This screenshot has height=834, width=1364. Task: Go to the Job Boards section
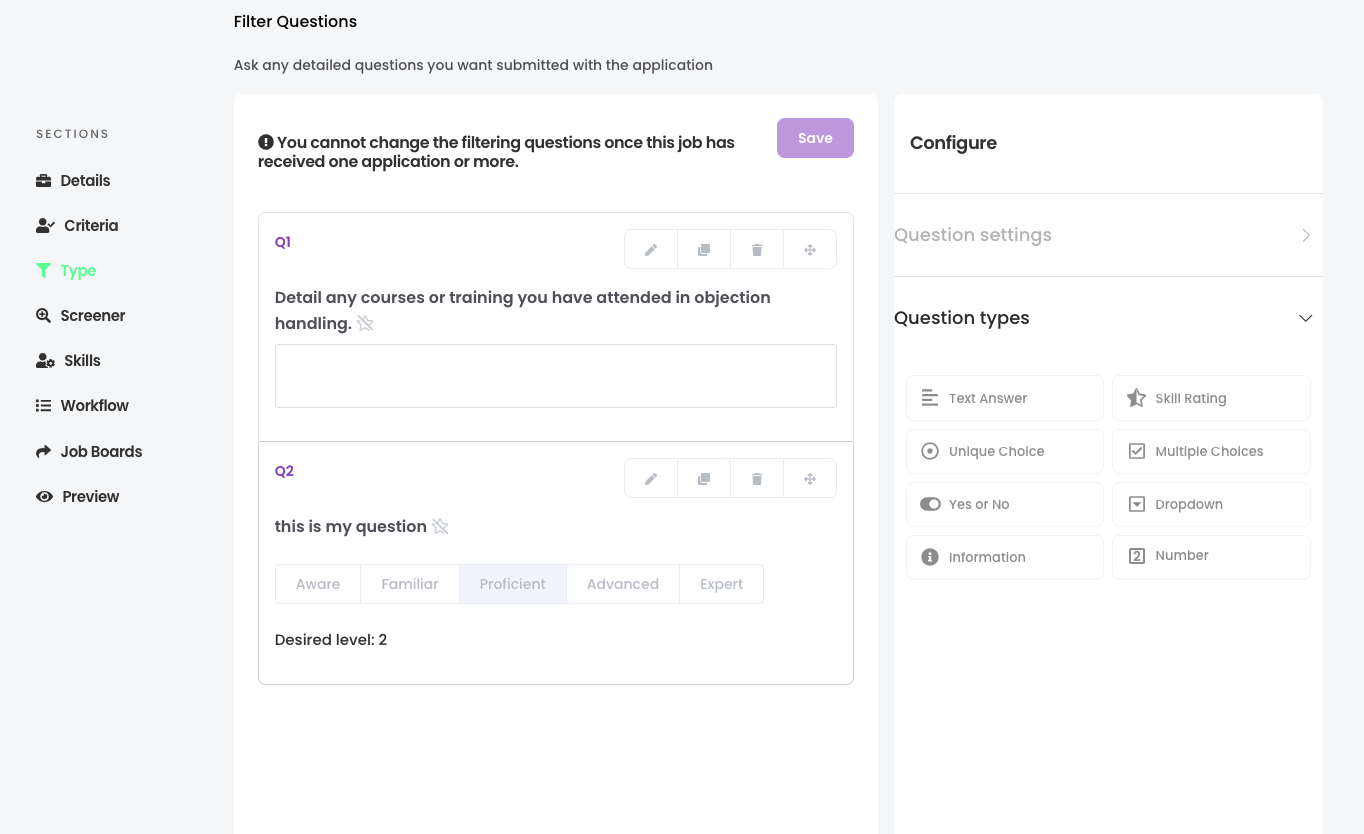point(101,451)
